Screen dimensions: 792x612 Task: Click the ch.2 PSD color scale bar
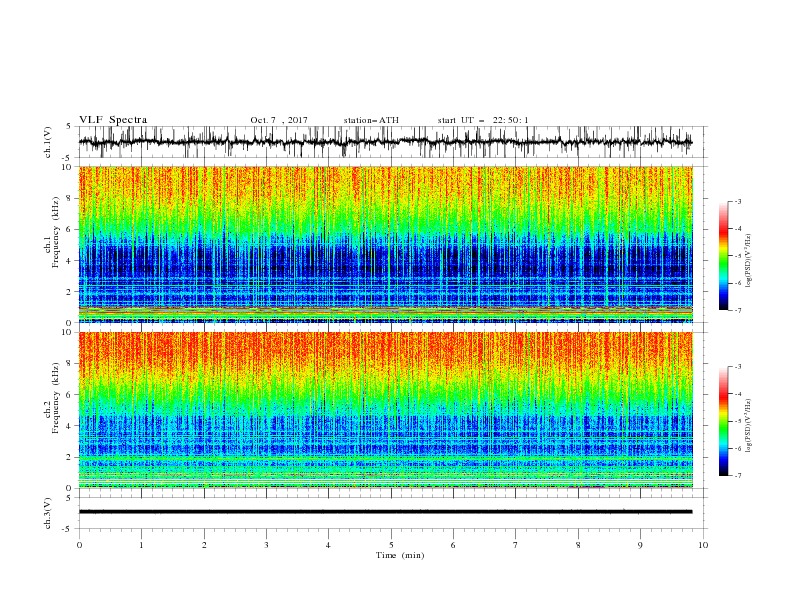(723, 421)
